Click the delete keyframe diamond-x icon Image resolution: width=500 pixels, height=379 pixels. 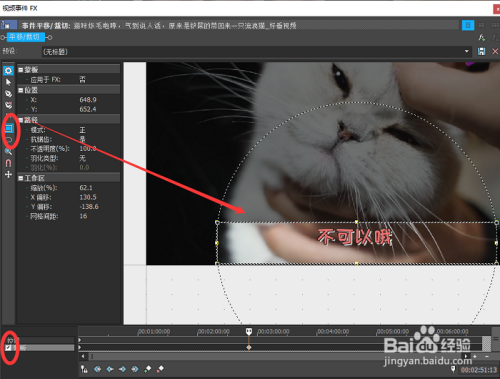pos(160,369)
